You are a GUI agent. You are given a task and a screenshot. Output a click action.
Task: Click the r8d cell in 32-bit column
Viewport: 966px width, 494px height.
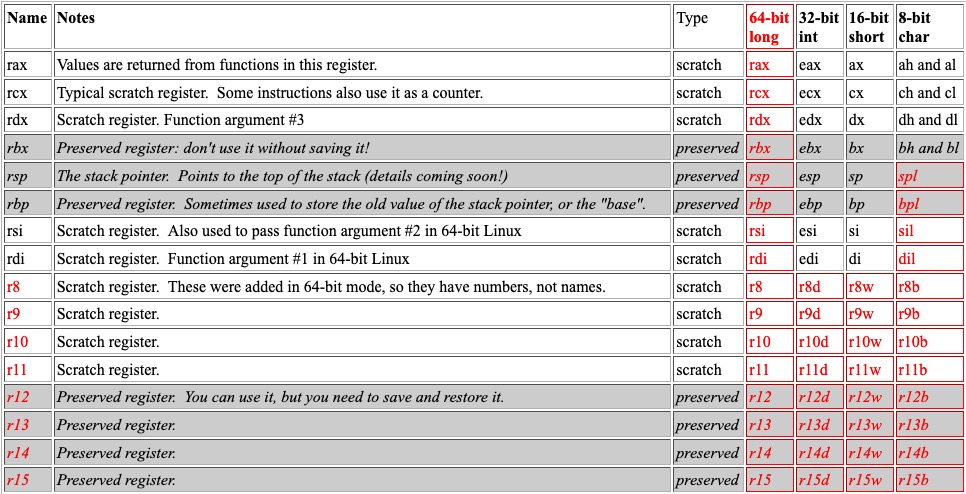click(820, 287)
